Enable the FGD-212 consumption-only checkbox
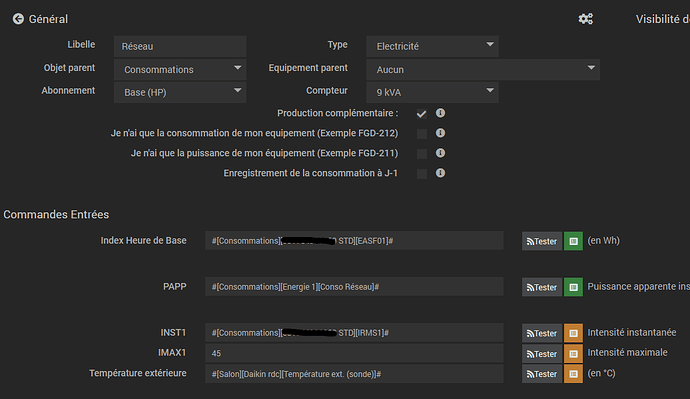This screenshot has width=690, height=399. pyautogui.click(x=422, y=134)
